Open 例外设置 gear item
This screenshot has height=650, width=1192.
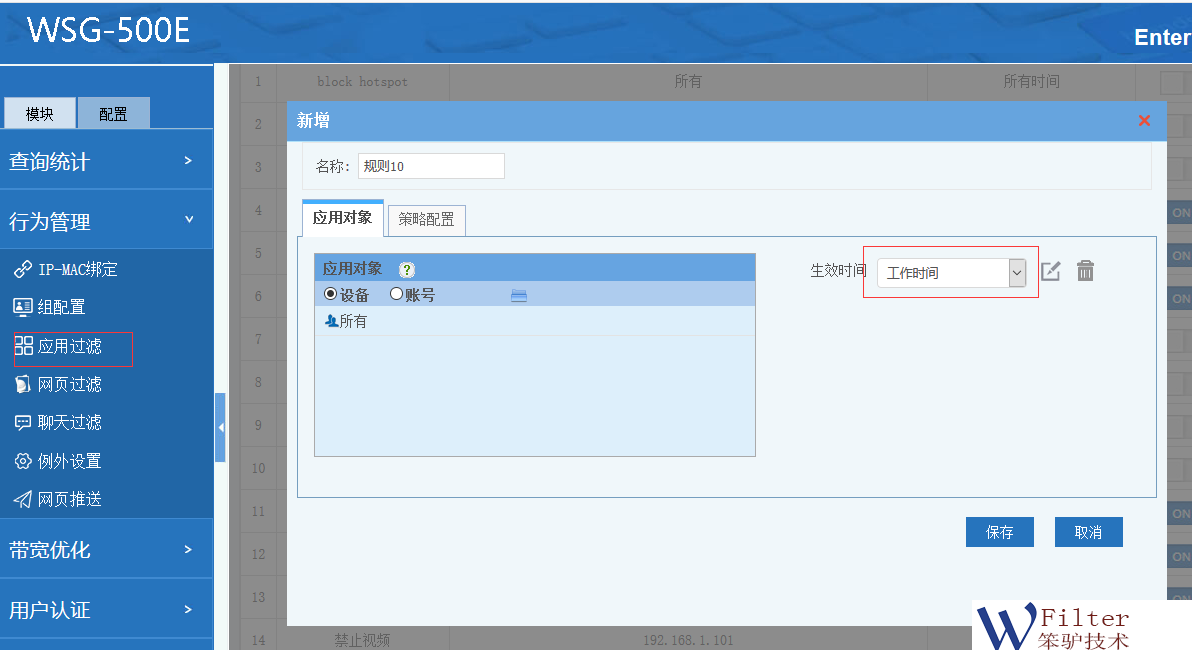[58, 461]
